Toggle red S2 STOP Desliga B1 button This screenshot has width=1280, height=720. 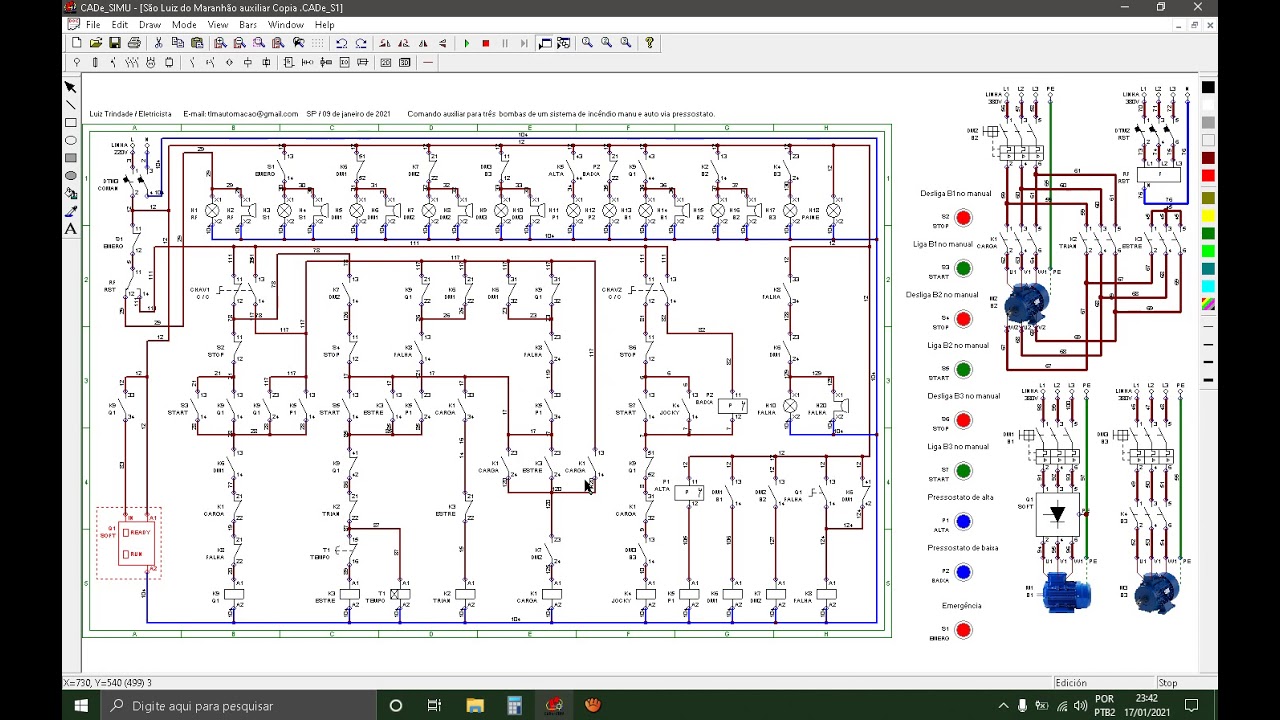[963, 218]
